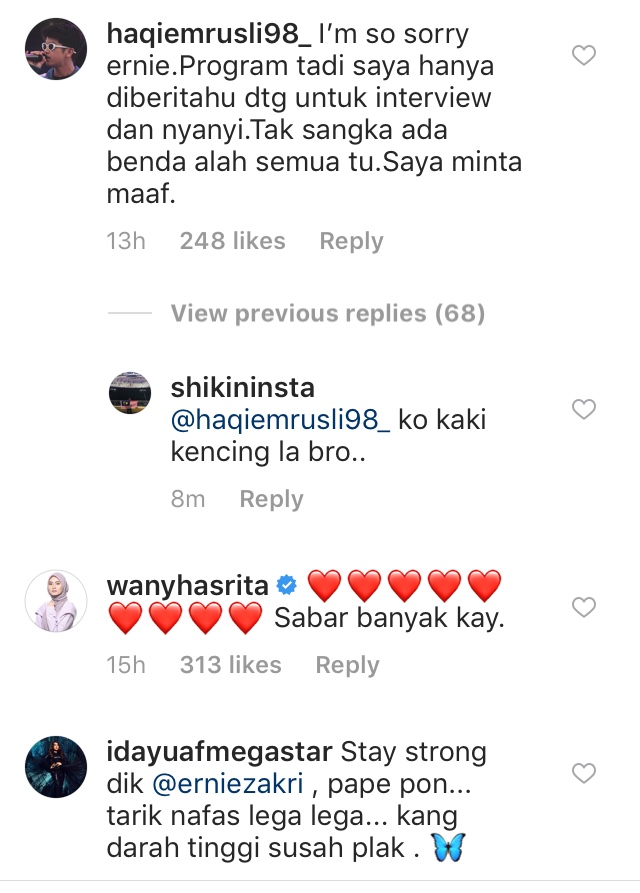The width and height of the screenshot is (640, 893).
Task: View the 313 likes on wanyhasrita's comment
Action: click(x=231, y=665)
